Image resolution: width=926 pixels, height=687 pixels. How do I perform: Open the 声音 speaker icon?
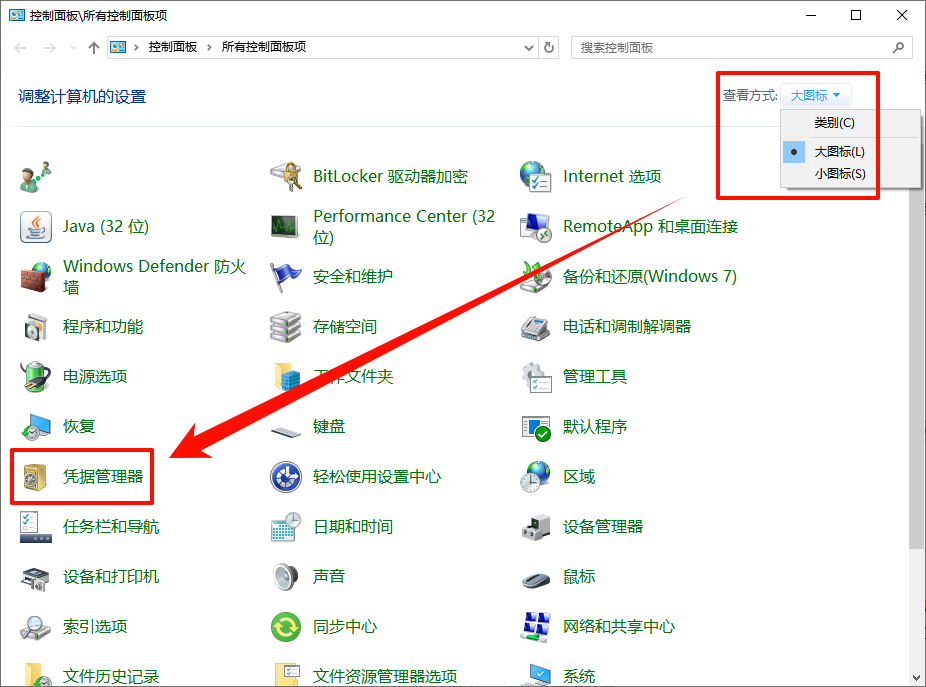(286, 577)
